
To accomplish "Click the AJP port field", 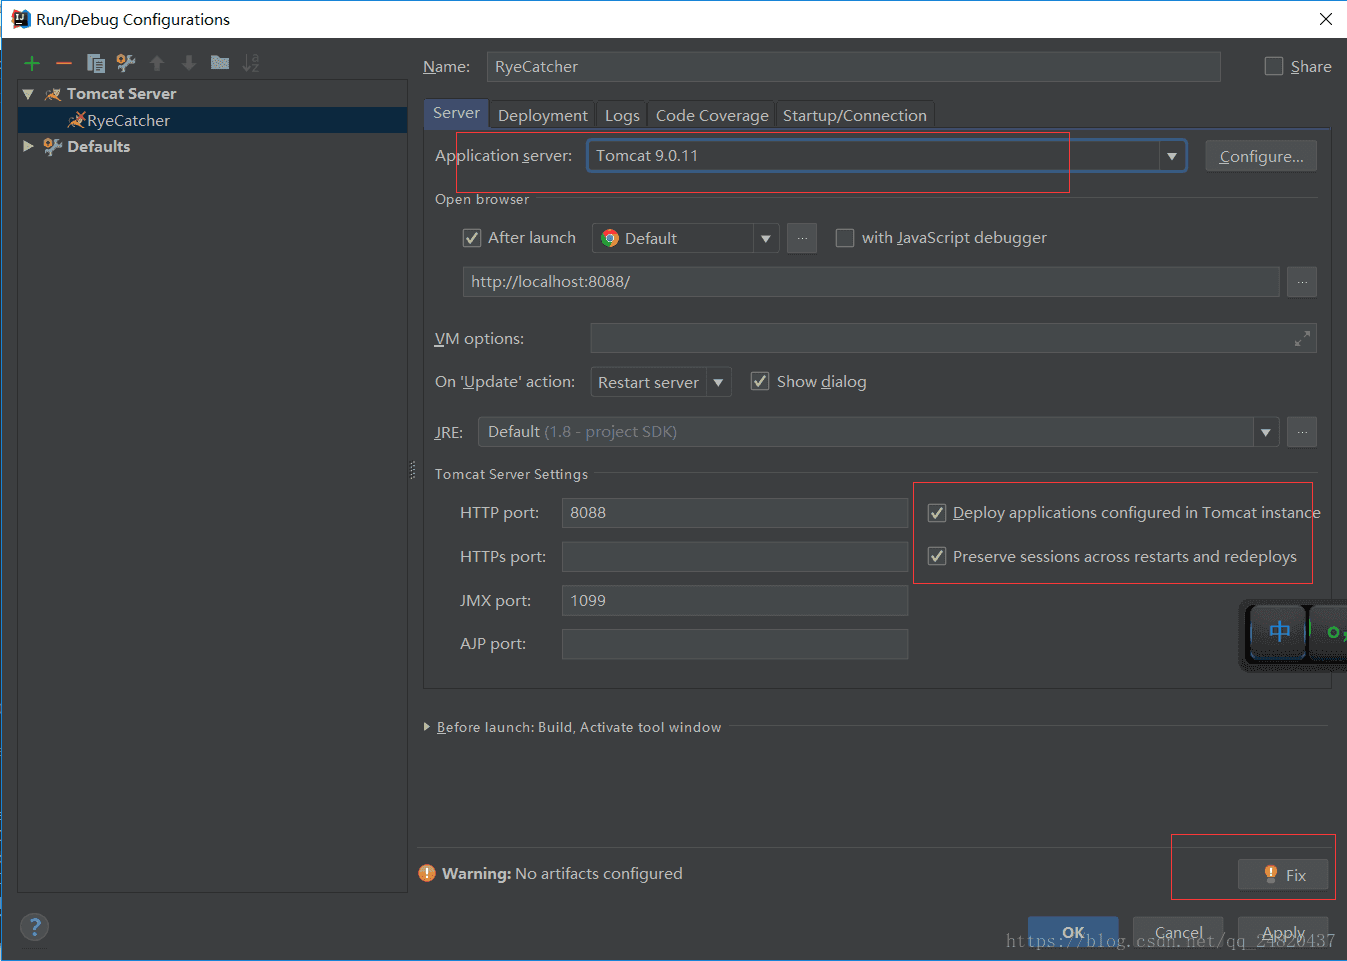I will tap(735, 644).
